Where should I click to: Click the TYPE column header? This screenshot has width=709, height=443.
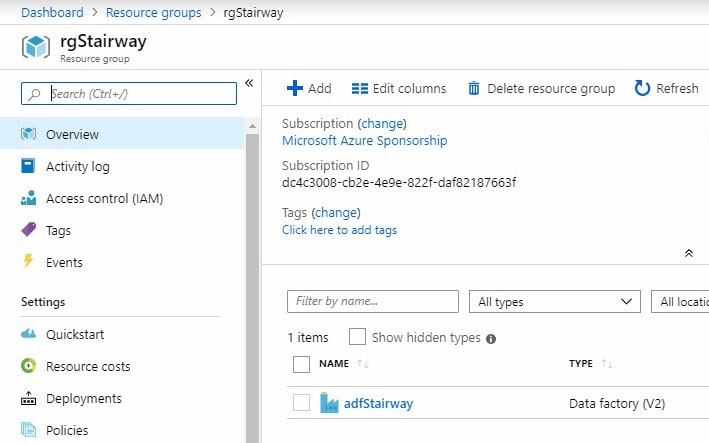tap(581, 363)
